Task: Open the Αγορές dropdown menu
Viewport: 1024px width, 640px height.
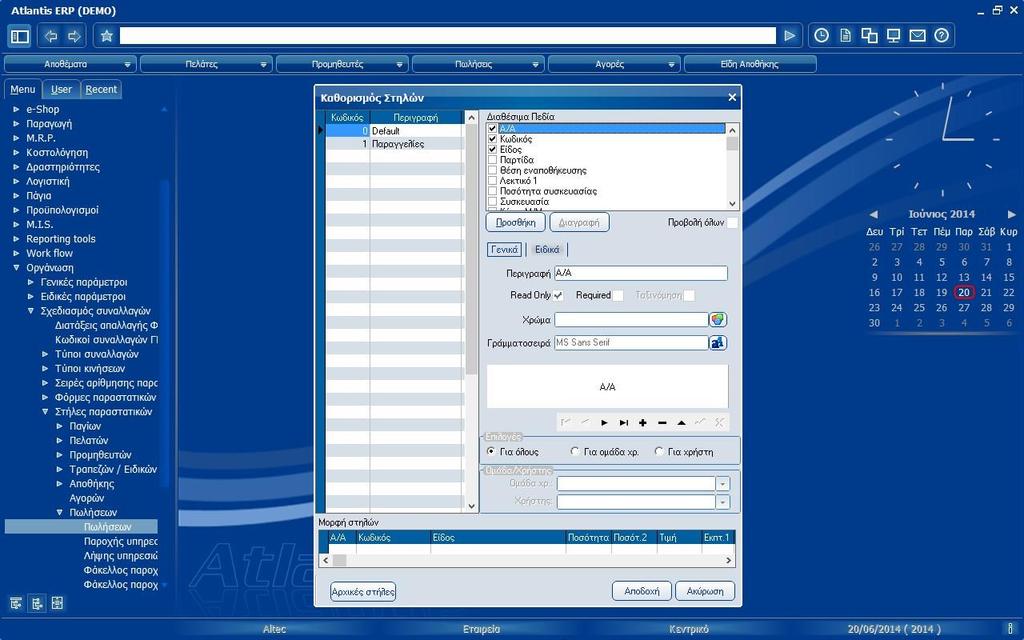Action: (x=614, y=64)
